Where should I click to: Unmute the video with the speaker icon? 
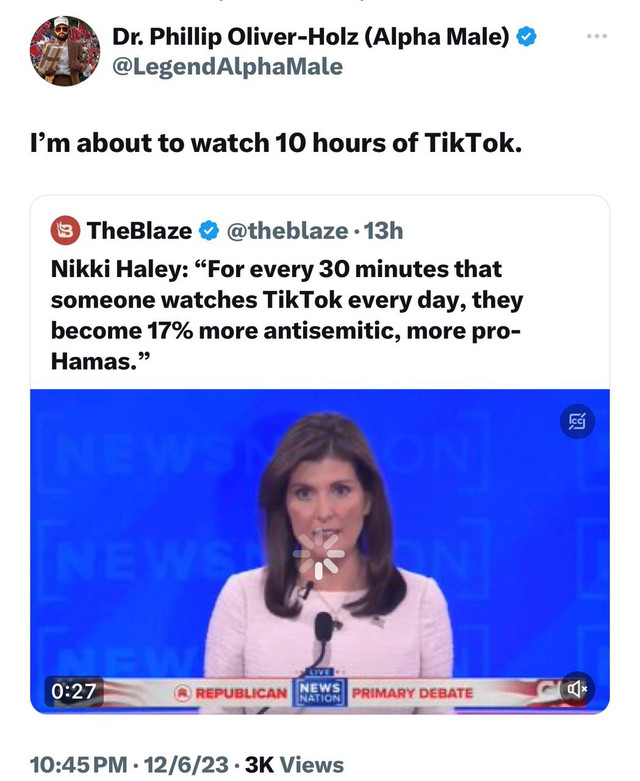click(x=577, y=689)
